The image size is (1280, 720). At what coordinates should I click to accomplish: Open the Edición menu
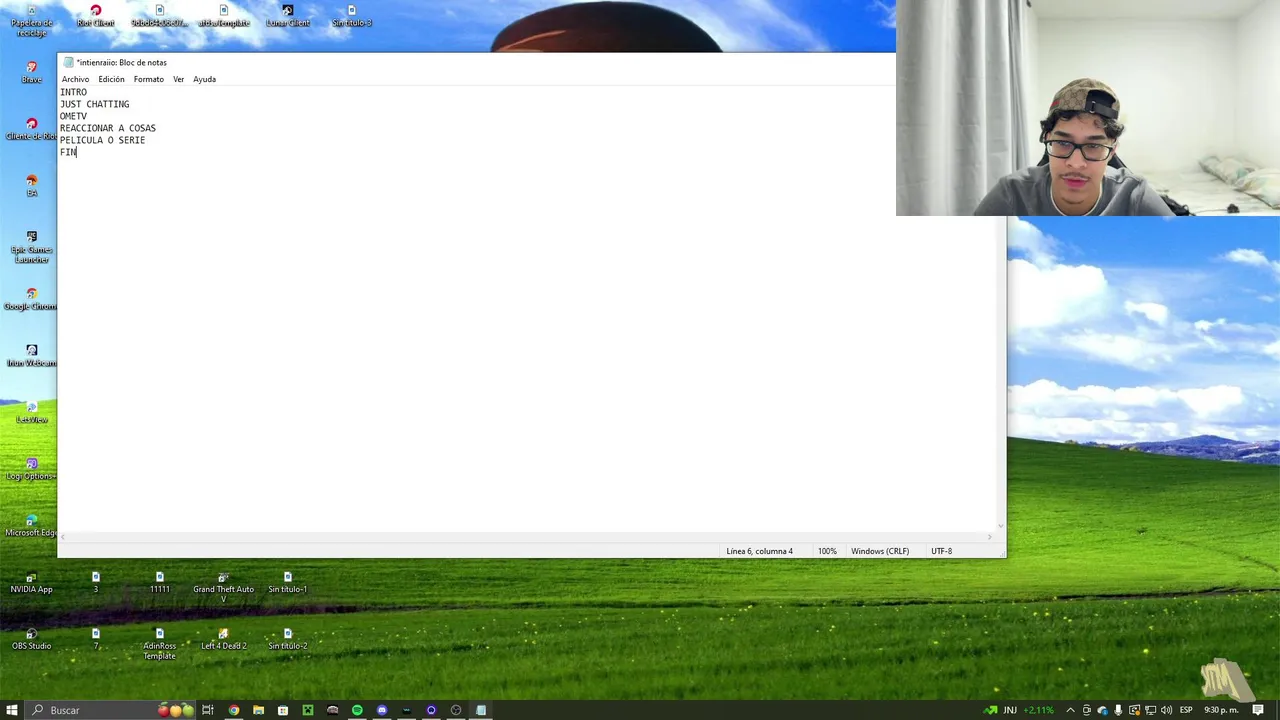[111, 79]
